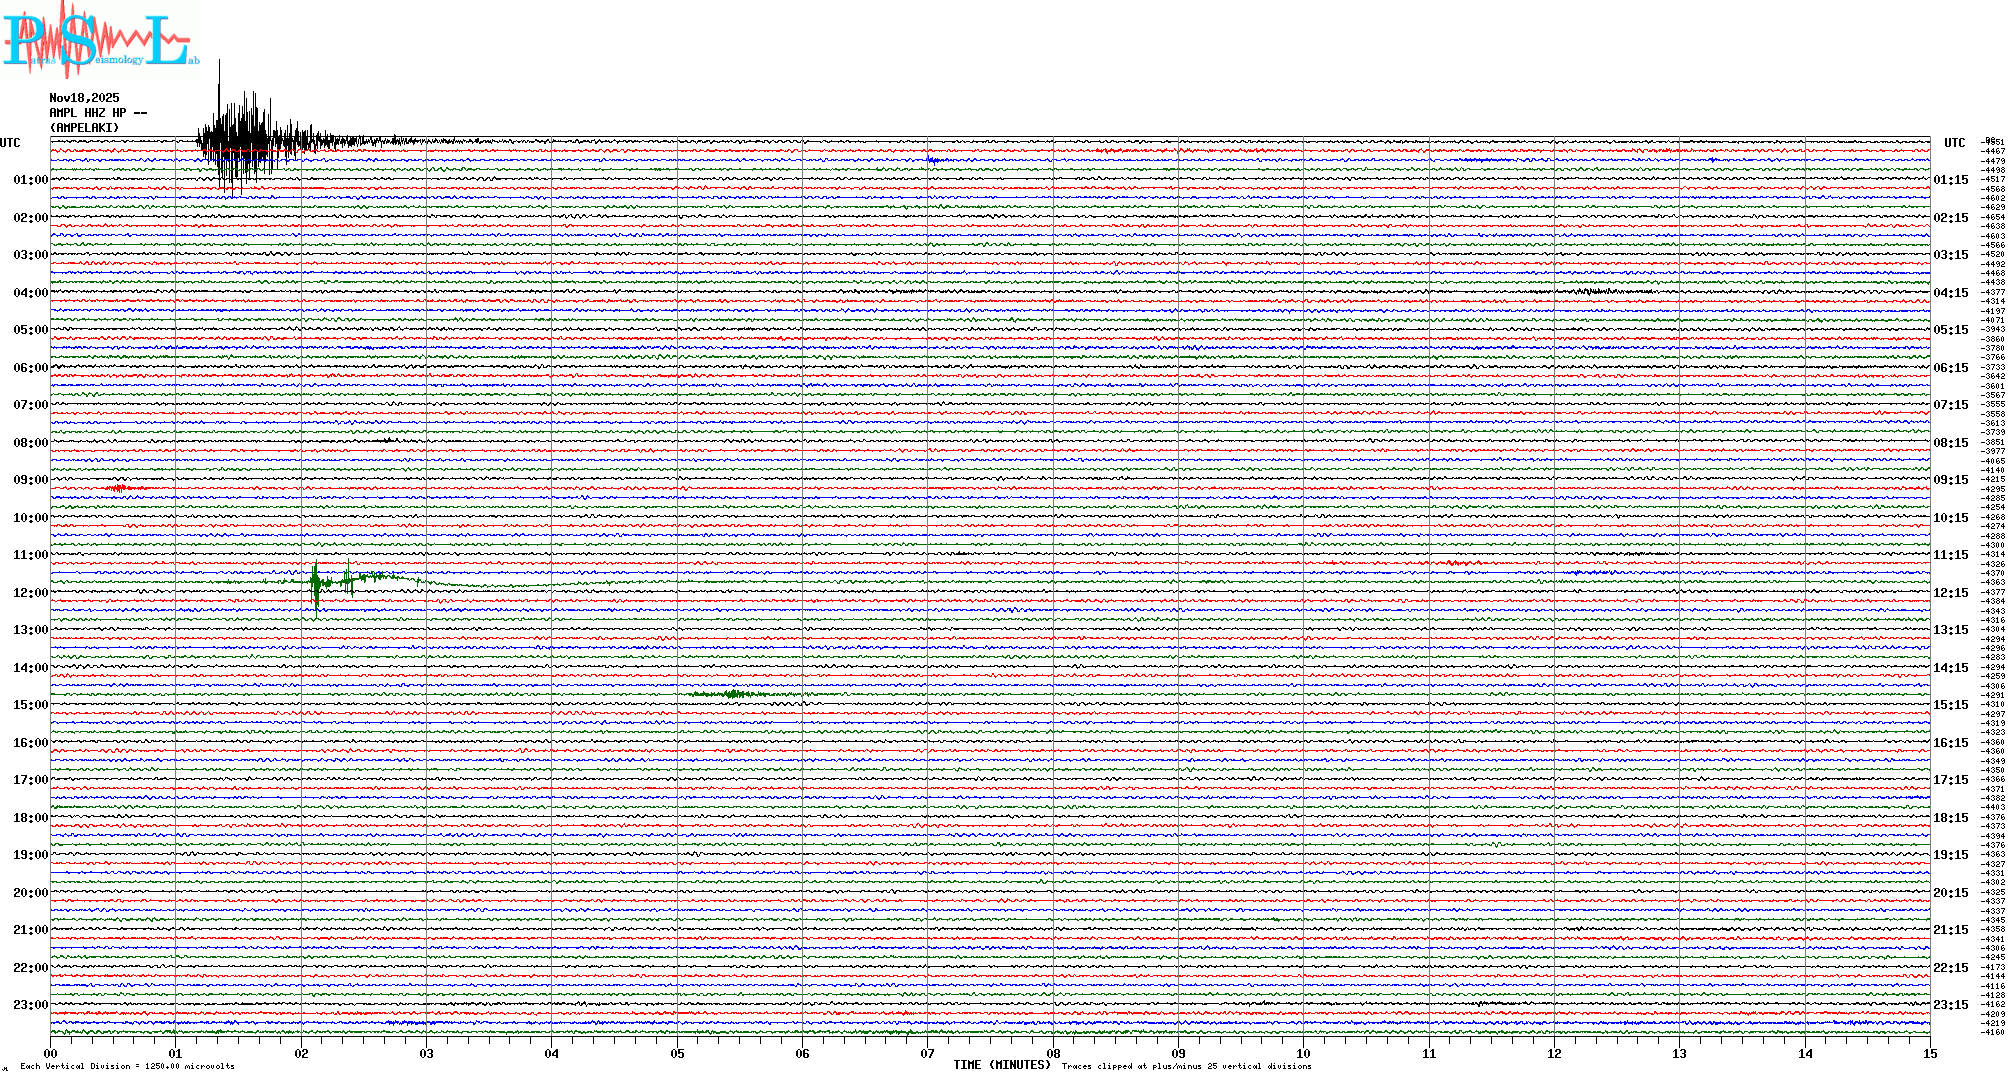Click the red blip on the 09:15 trace
The image size is (2010, 1080).
[x=119, y=488]
